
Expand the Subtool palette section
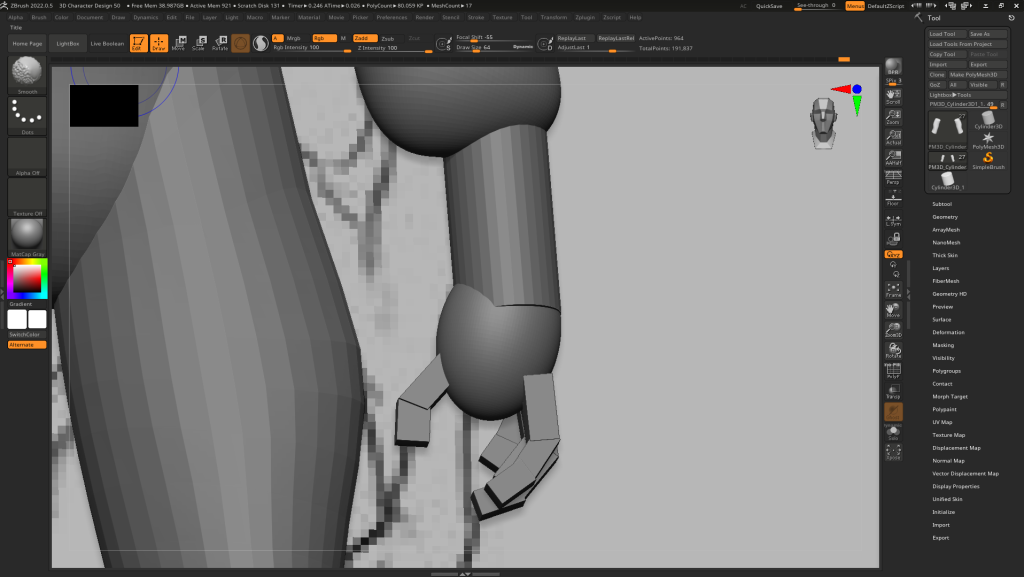click(x=942, y=204)
